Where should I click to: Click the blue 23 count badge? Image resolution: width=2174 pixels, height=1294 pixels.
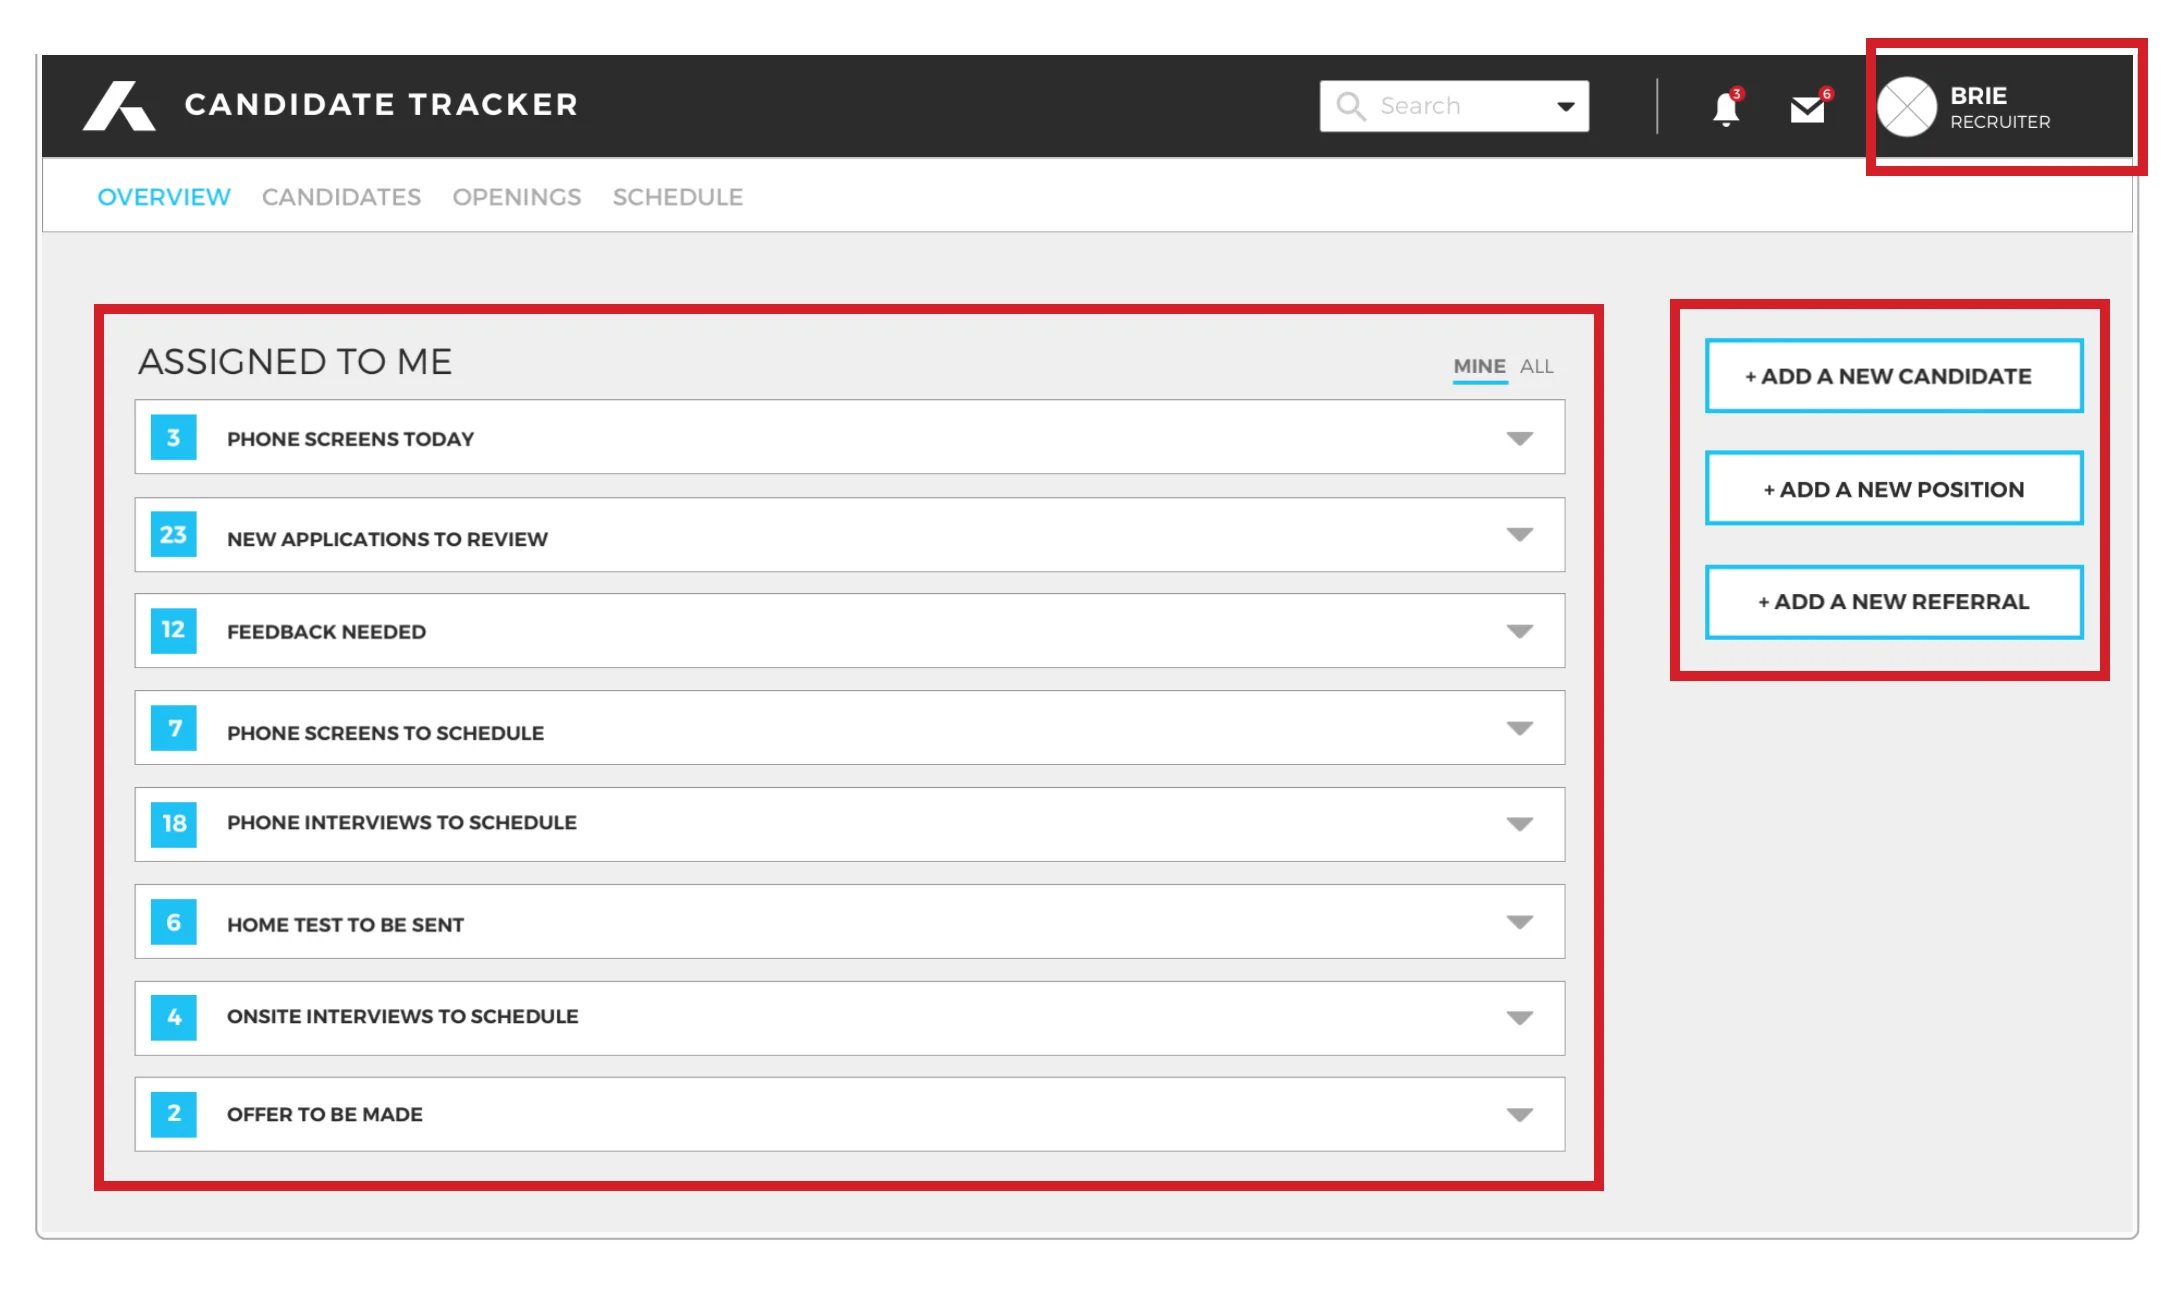coord(173,535)
